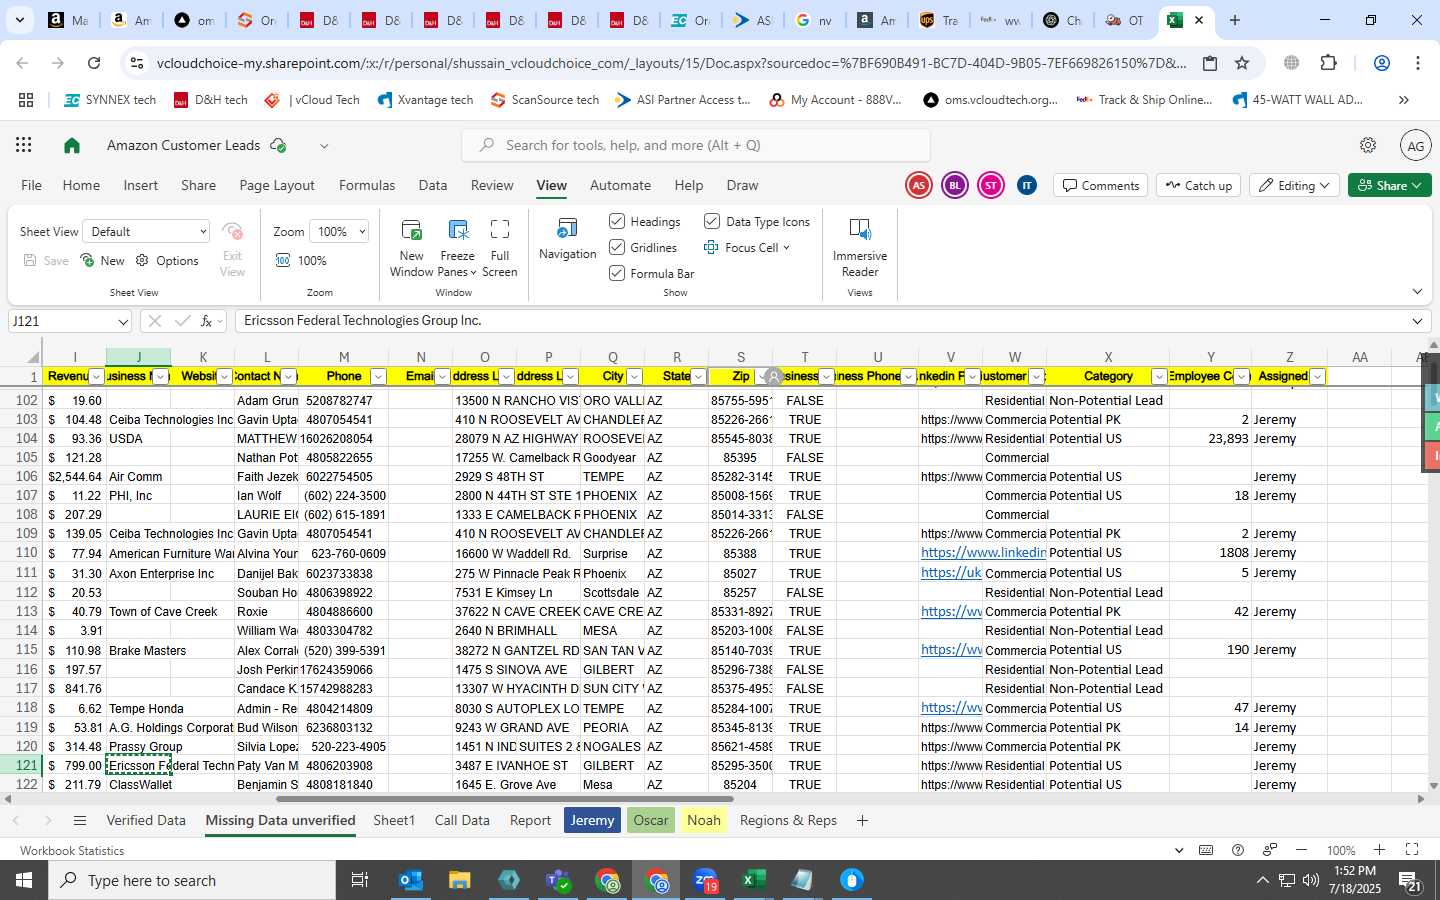Click the Freeze Panes icon
The width and height of the screenshot is (1440, 900).
pyautogui.click(x=458, y=230)
